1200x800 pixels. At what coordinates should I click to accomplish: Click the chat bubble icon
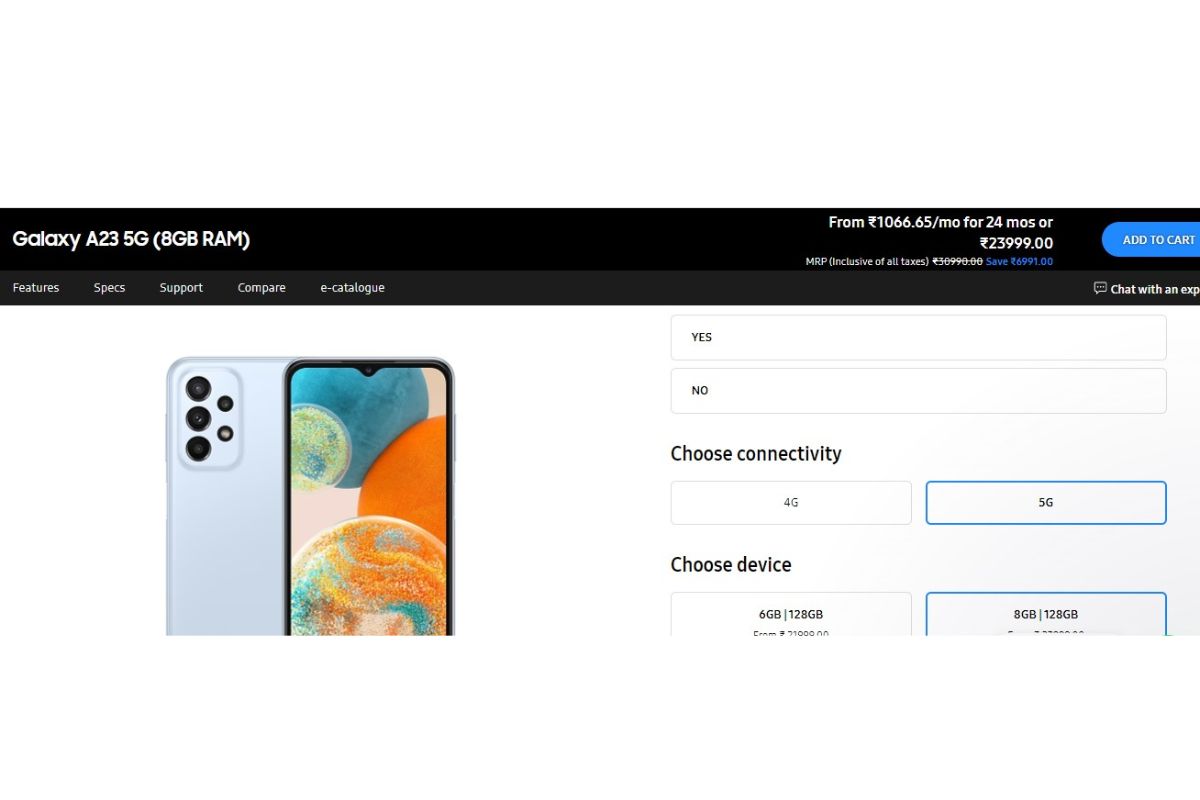tap(1100, 288)
